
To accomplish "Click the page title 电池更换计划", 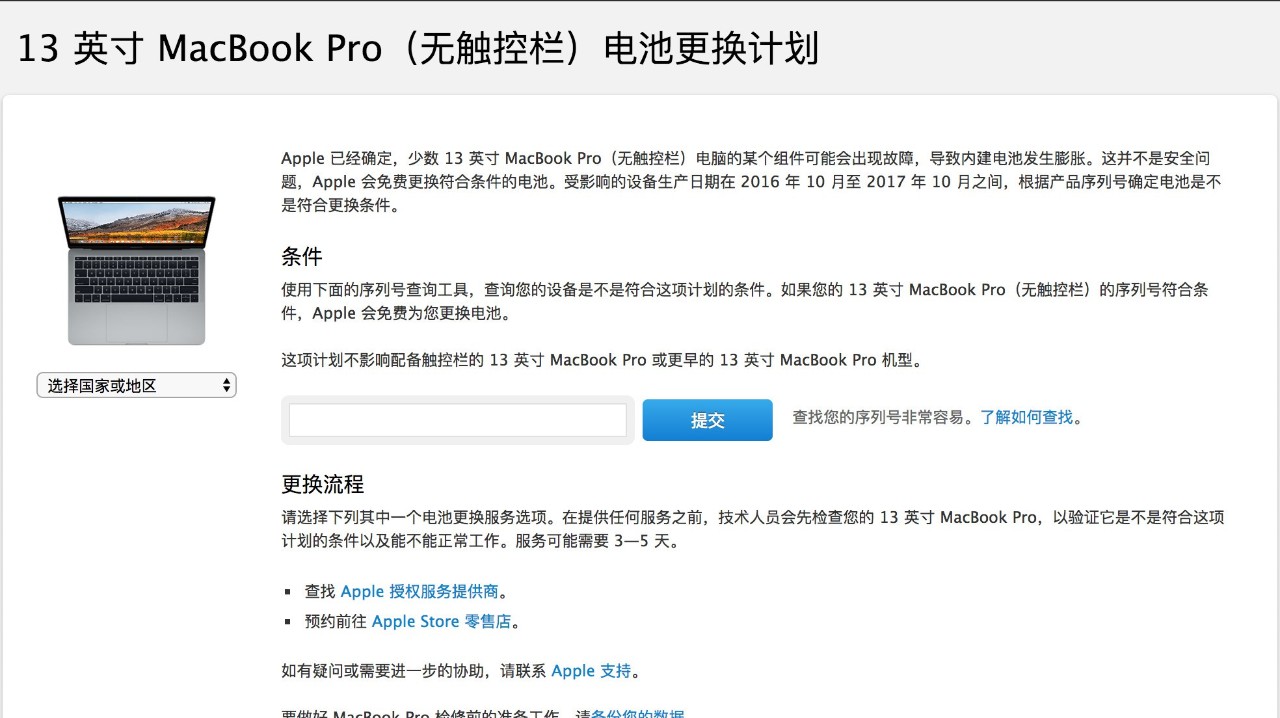I will coord(711,48).
